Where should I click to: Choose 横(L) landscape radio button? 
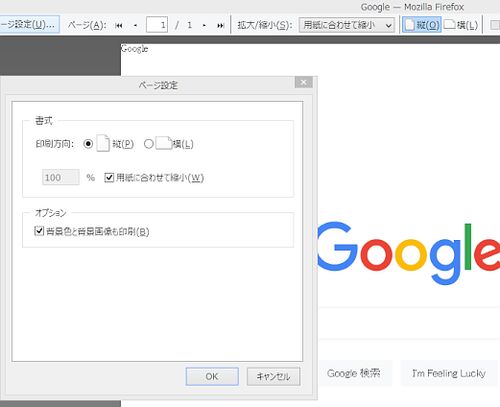pyautogui.click(x=149, y=144)
